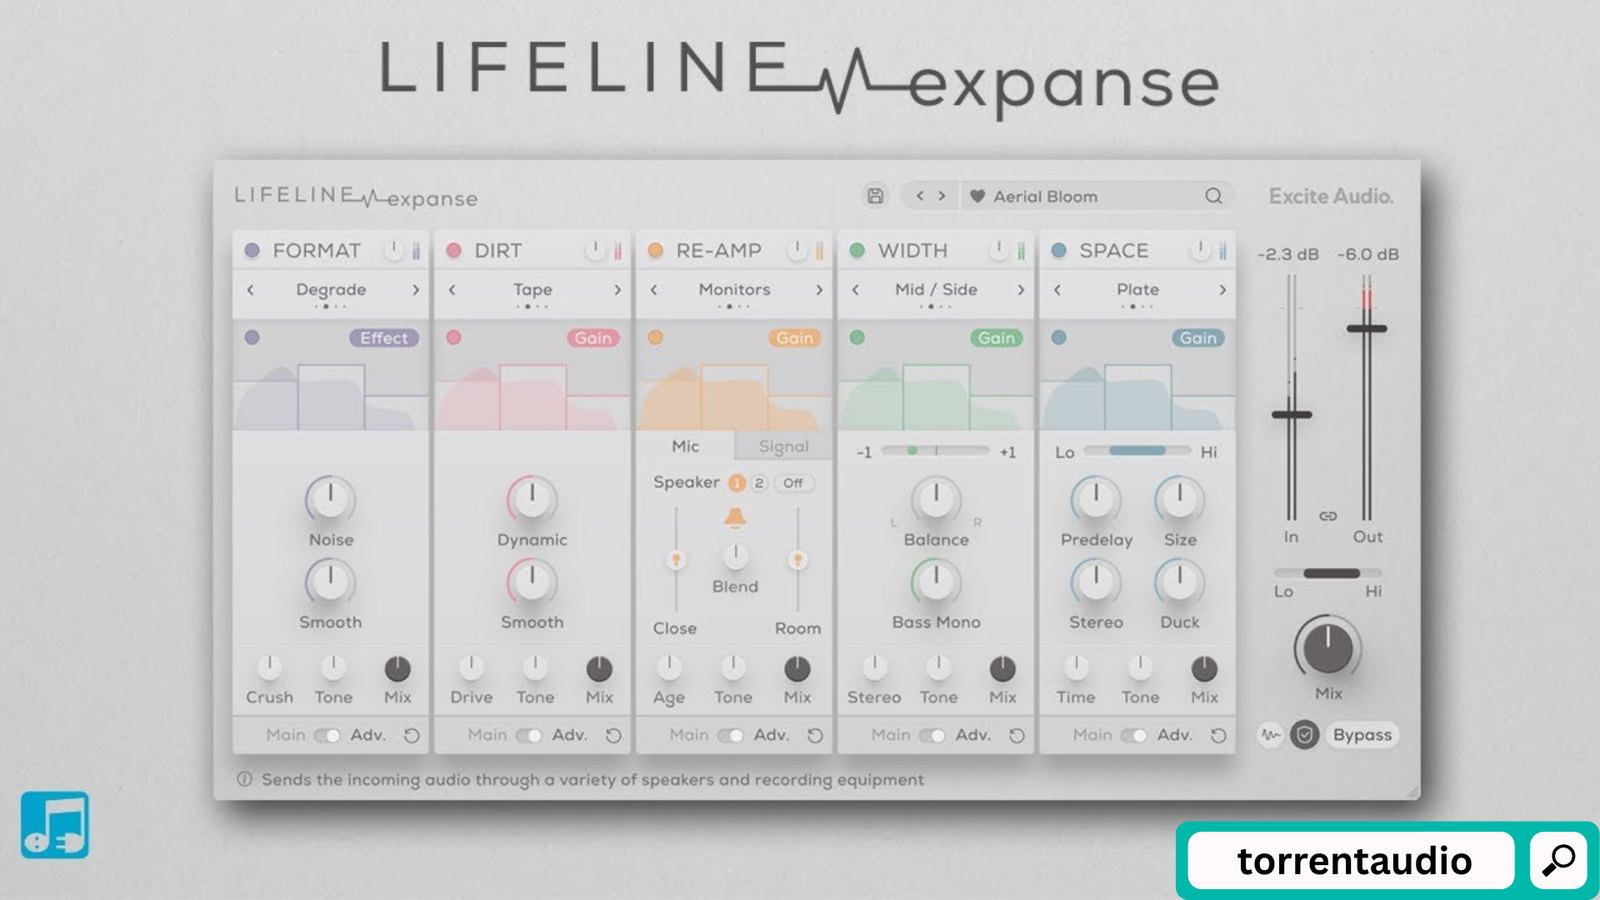Viewport: 1600px width, 900px height.
Task: Click the waveform icon beside Bypass
Action: (1270, 735)
